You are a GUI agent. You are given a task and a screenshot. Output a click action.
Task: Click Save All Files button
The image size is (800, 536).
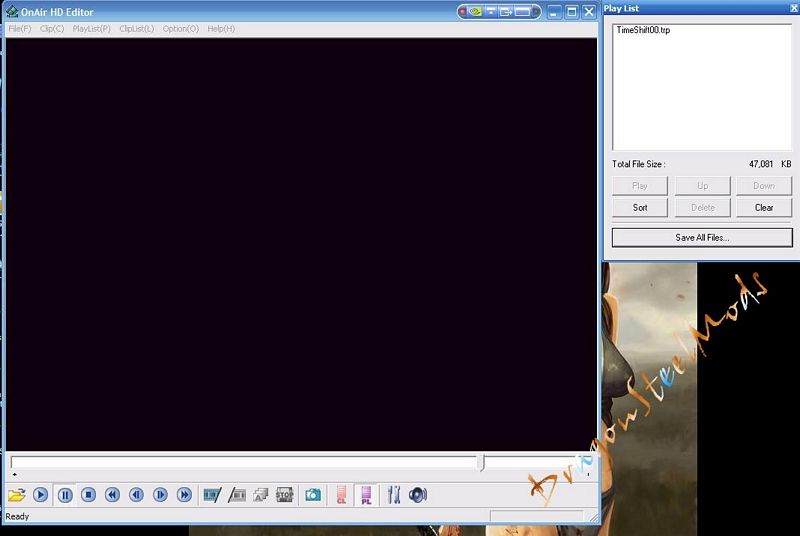click(x=702, y=238)
